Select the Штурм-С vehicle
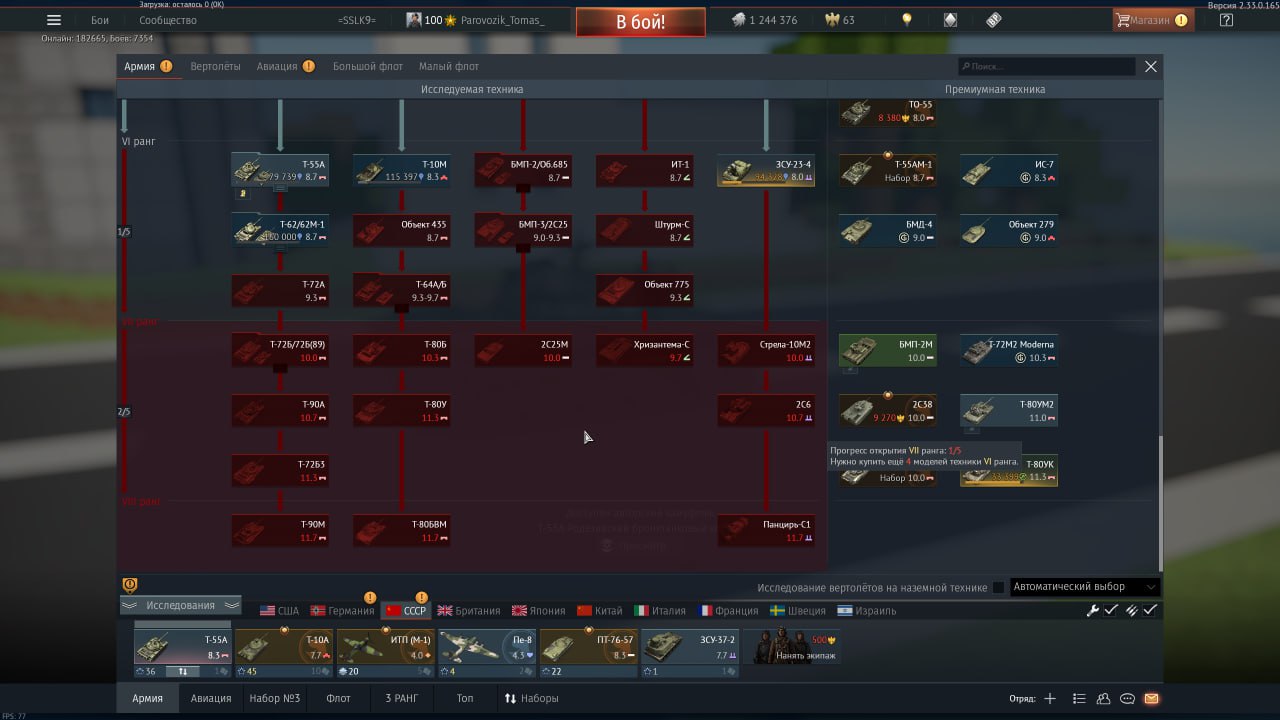 click(645, 230)
